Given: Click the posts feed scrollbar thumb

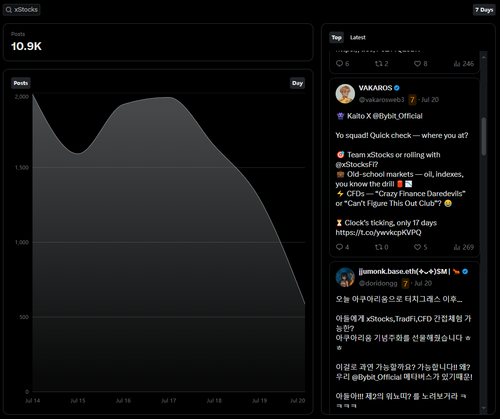Looking at the screenshot, I should (484, 136).
